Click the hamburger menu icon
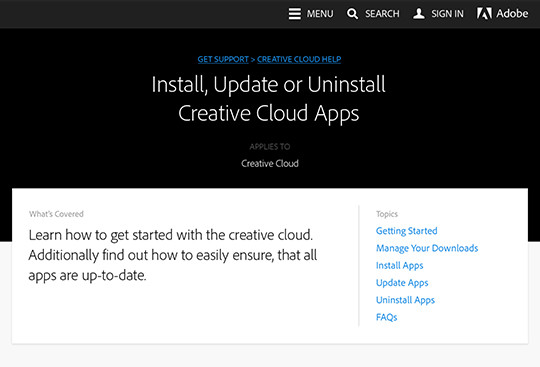The image size is (540, 367). [295, 14]
